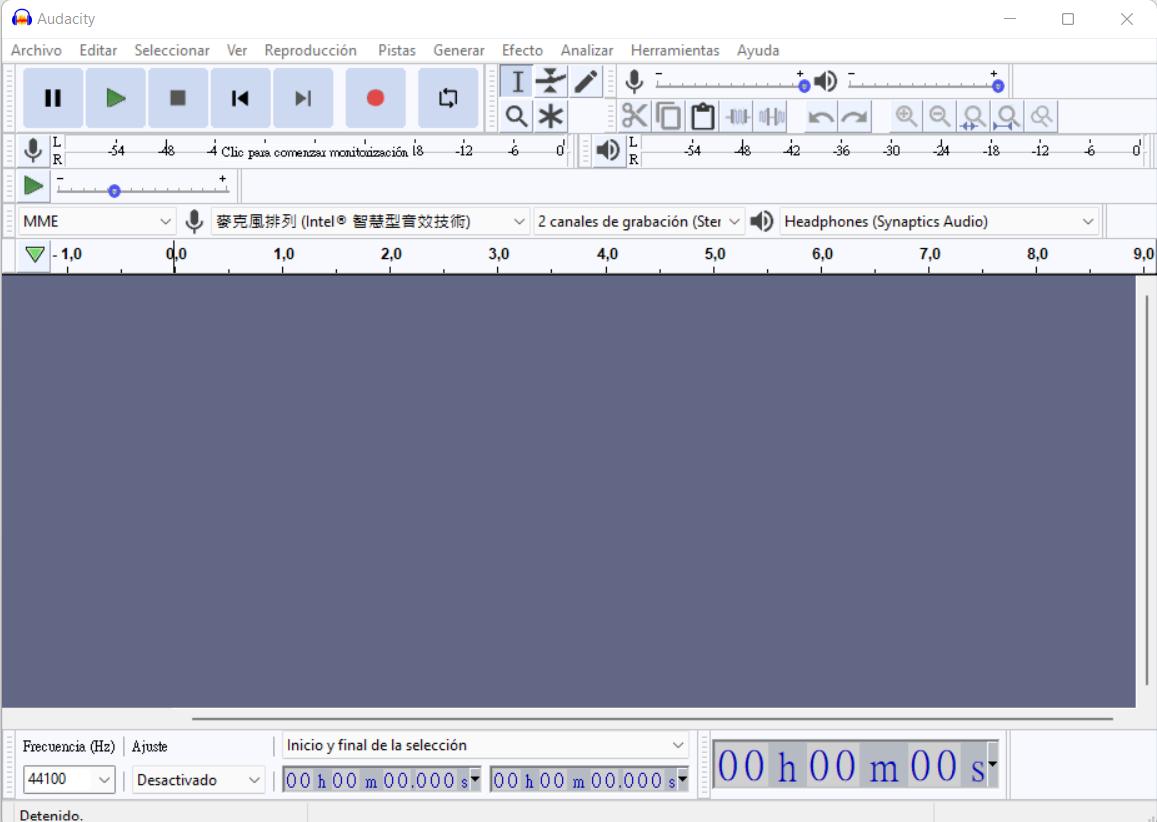This screenshot has height=822, width=1157.
Task: Open the Analizar menu
Action: tap(587, 50)
